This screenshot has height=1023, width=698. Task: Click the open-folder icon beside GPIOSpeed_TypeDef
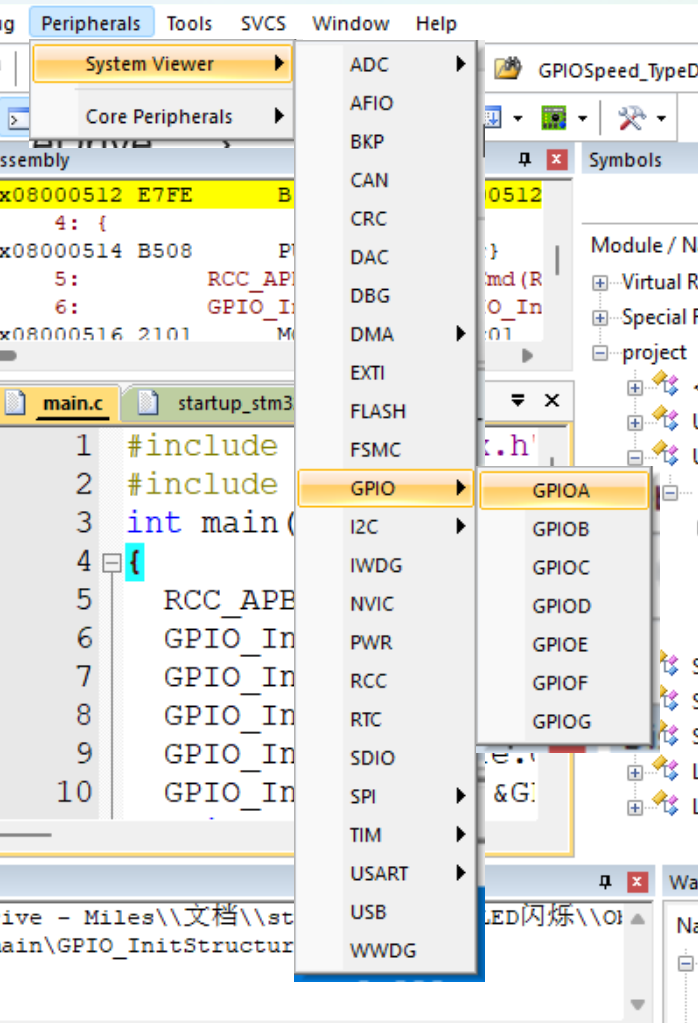pos(509,69)
